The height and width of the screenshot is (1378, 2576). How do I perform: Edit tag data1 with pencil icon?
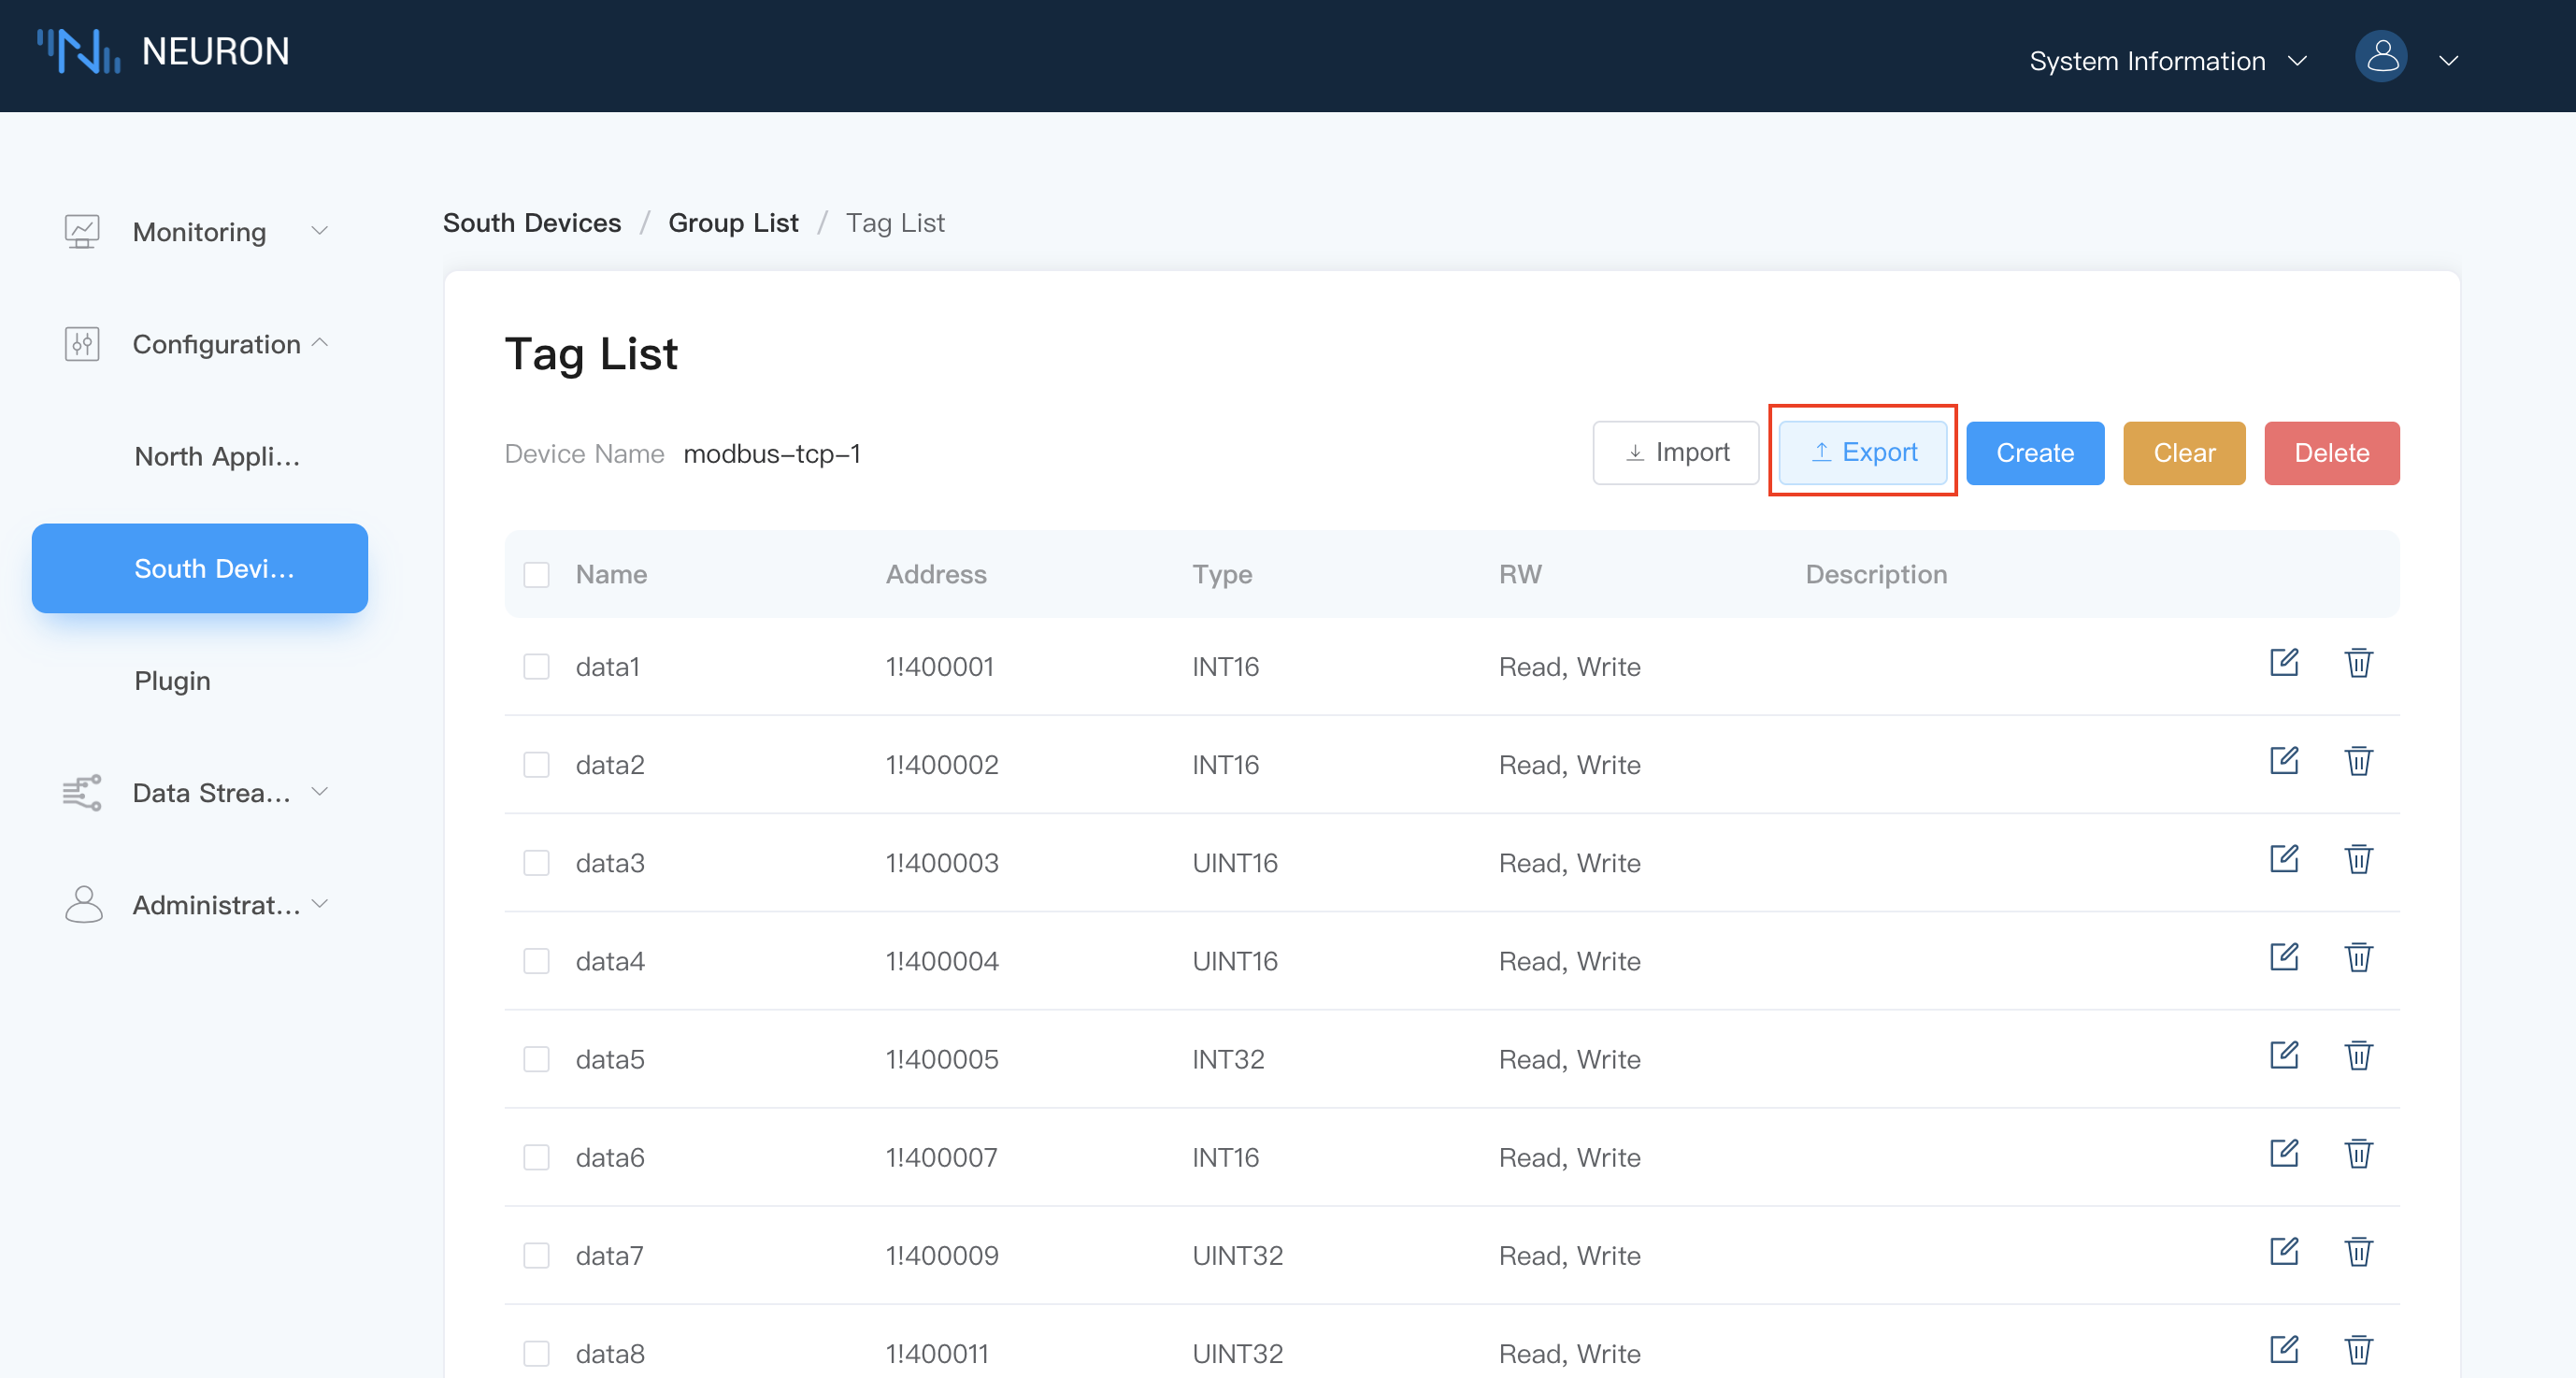point(2284,662)
